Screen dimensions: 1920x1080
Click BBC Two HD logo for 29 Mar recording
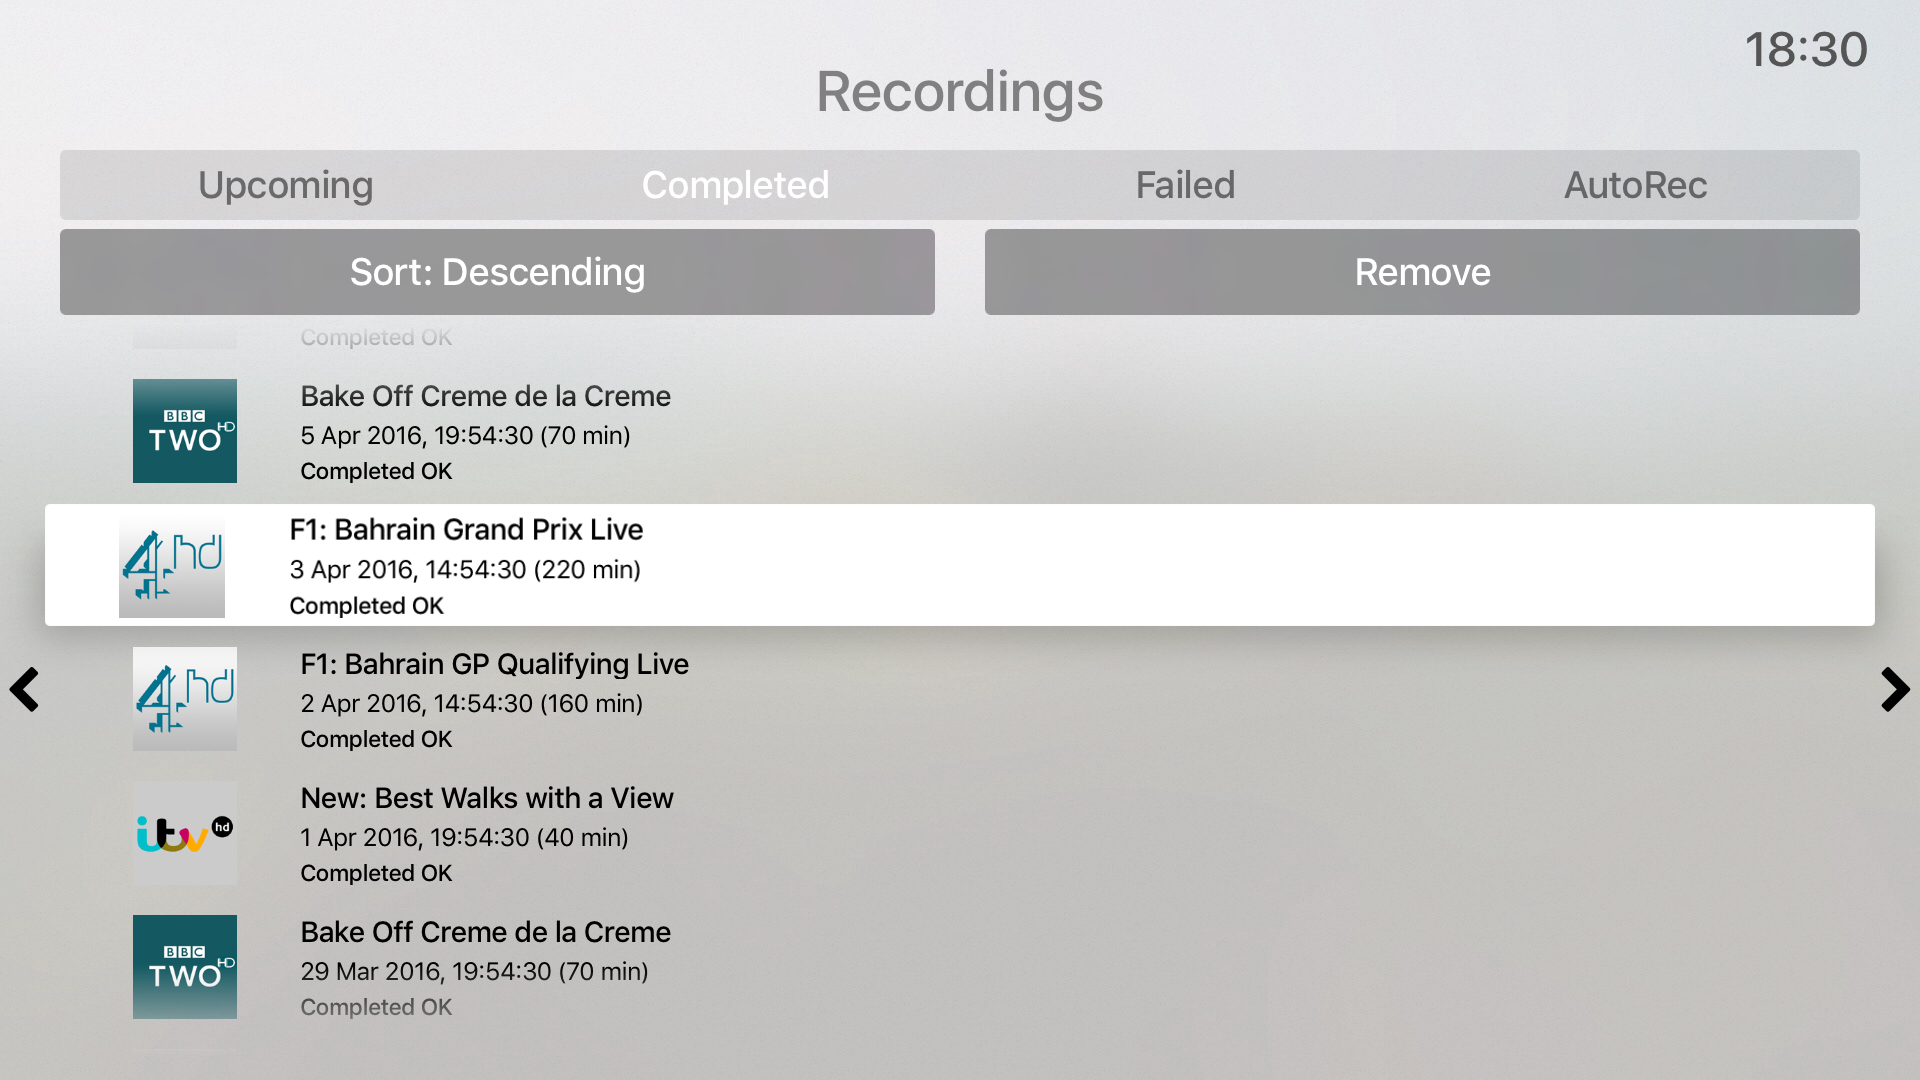point(185,967)
